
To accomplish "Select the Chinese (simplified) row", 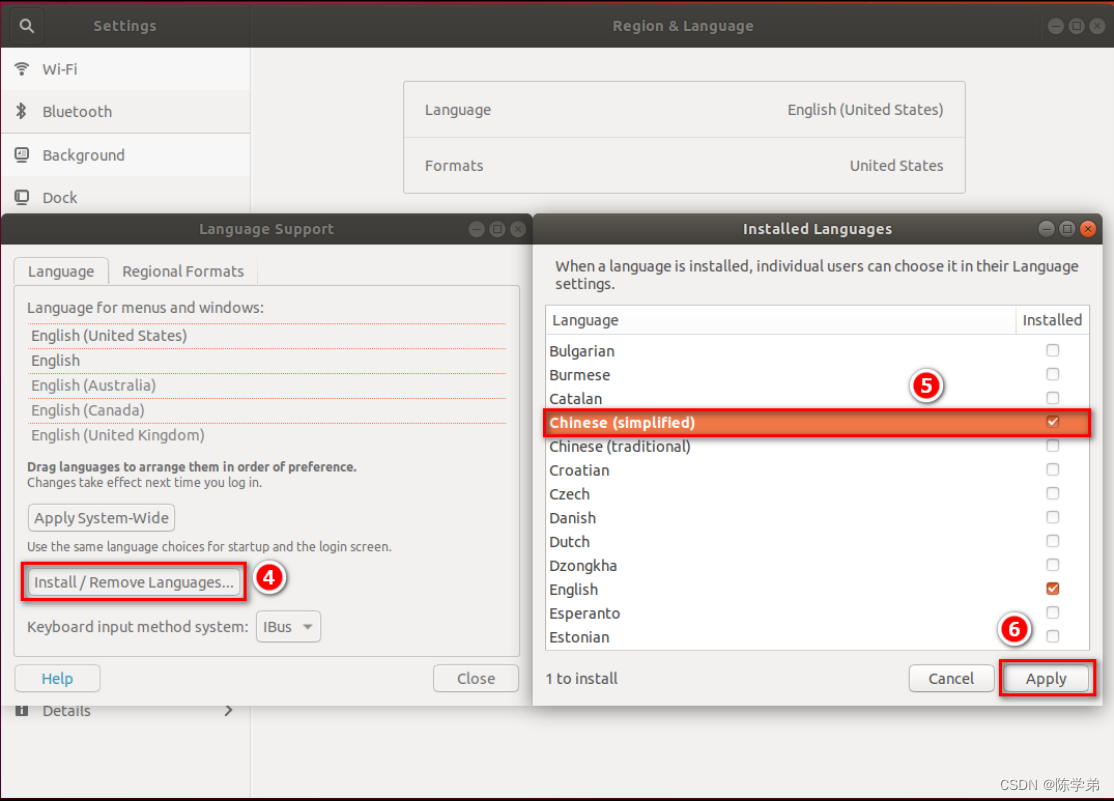I will click(817, 422).
